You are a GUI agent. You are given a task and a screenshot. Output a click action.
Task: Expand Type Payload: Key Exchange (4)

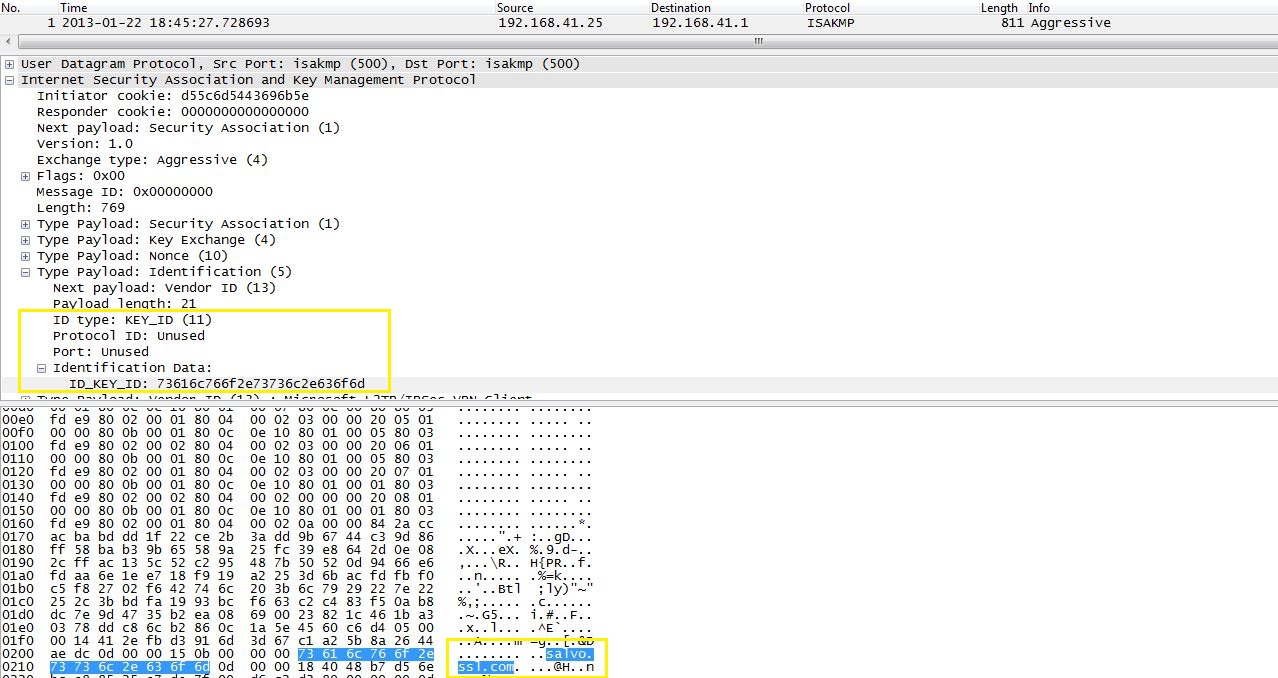[x=25, y=239]
